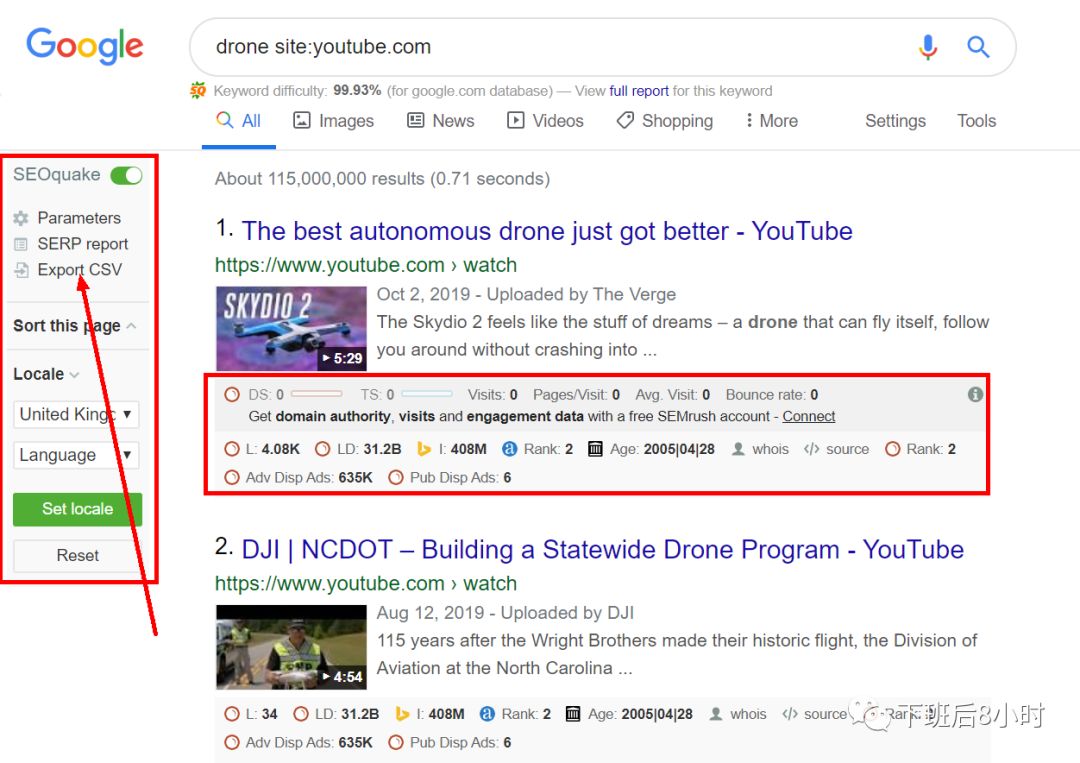Click the DS circle icon in first result
Screen dimensions: 1080x763
coord(232,395)
